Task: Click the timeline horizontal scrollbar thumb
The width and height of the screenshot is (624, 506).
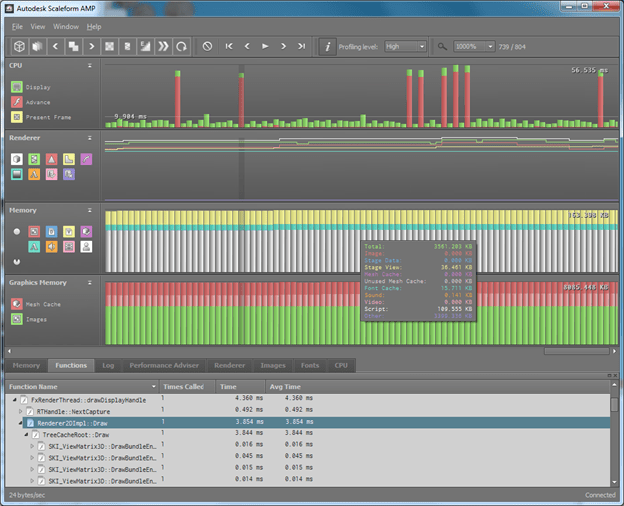Action: [577, 351]
